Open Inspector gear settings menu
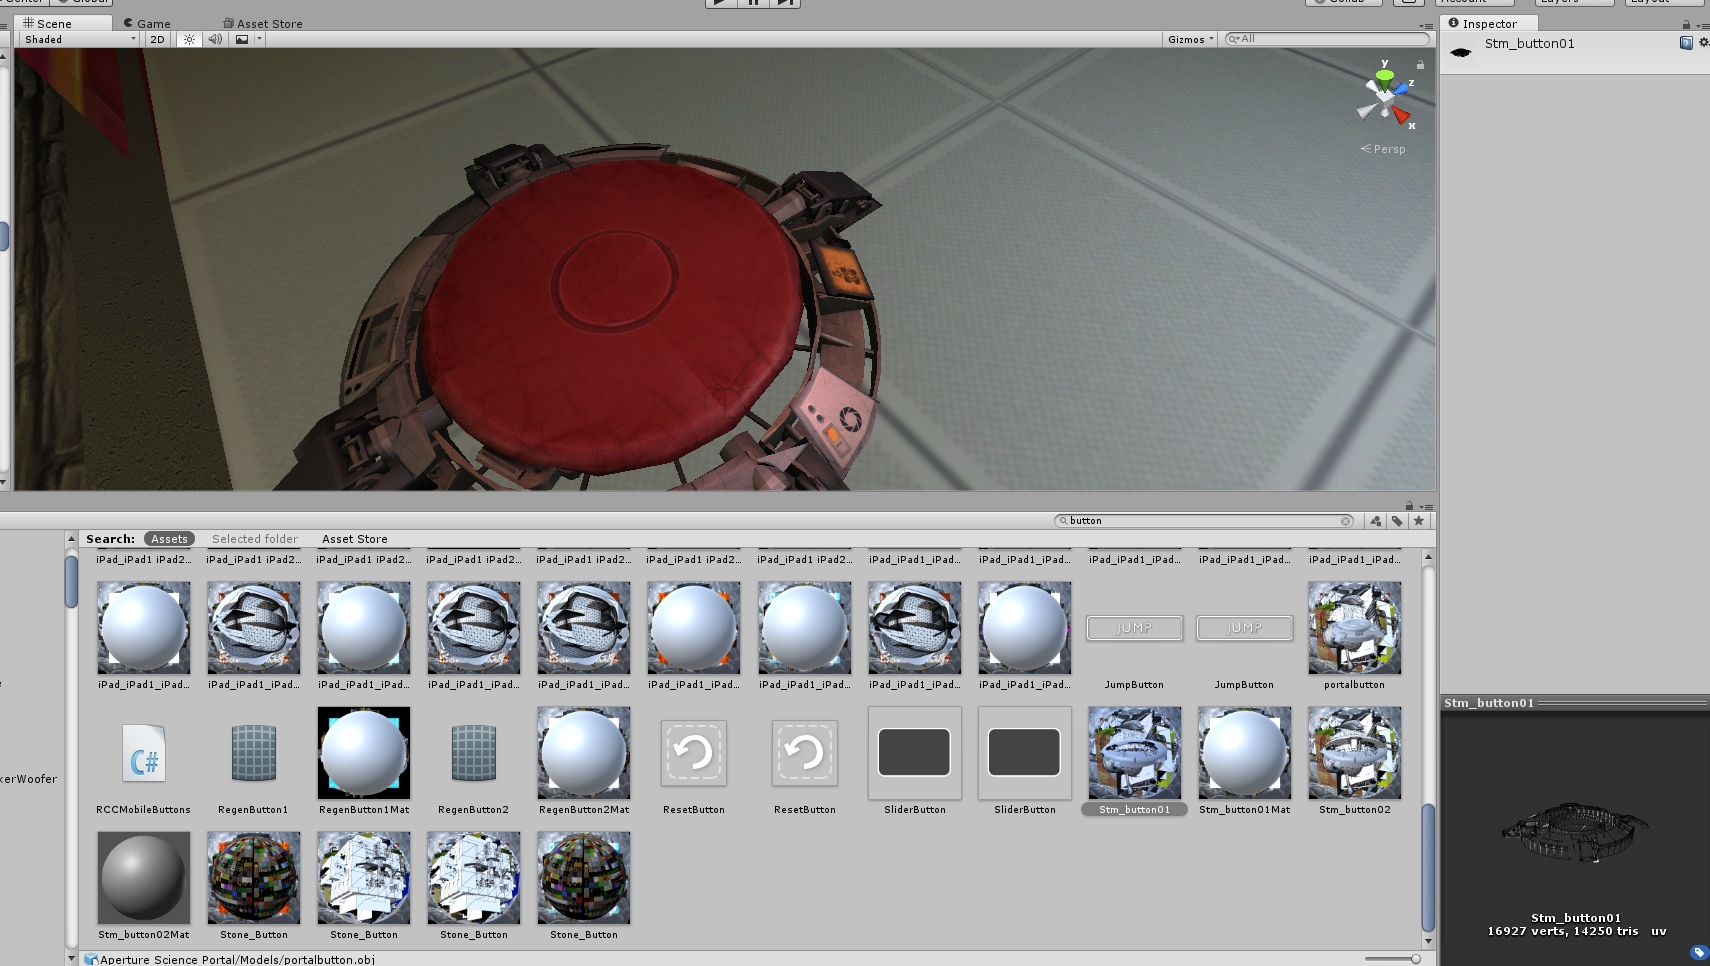The image size is (1710, 966). [x=1704, y=43]
